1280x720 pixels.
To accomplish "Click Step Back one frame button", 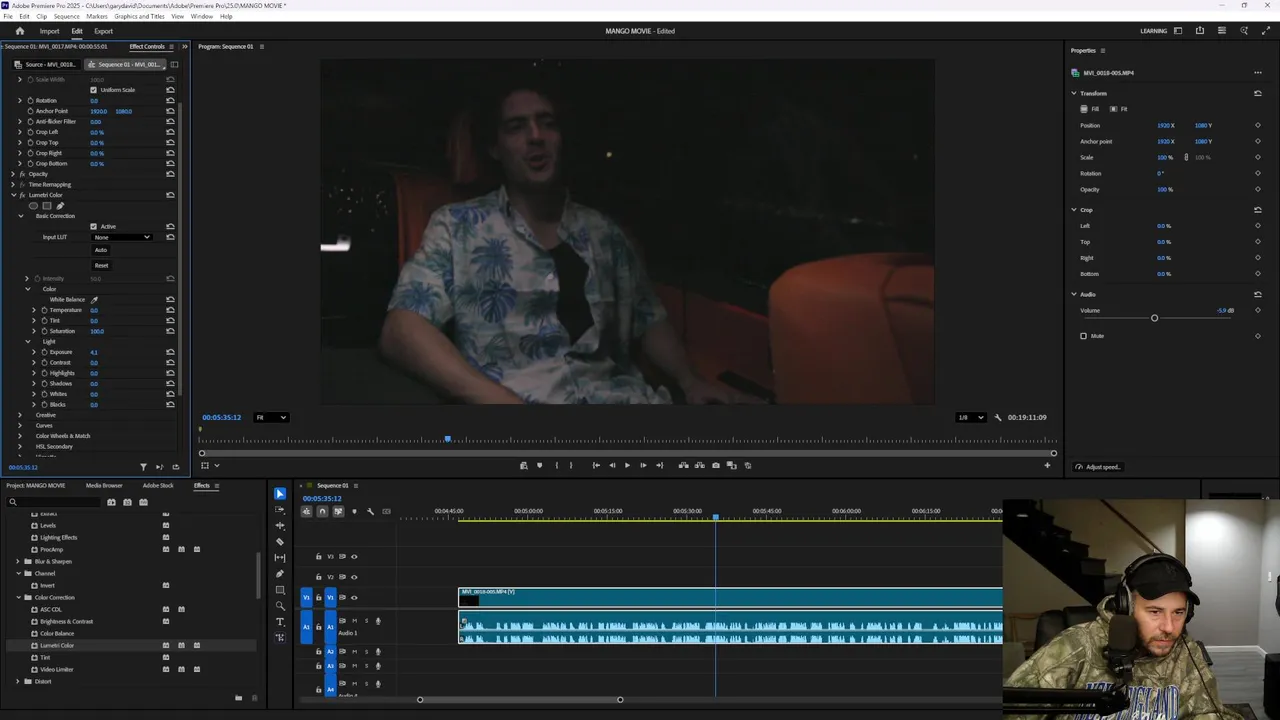I will click(612, 465).
